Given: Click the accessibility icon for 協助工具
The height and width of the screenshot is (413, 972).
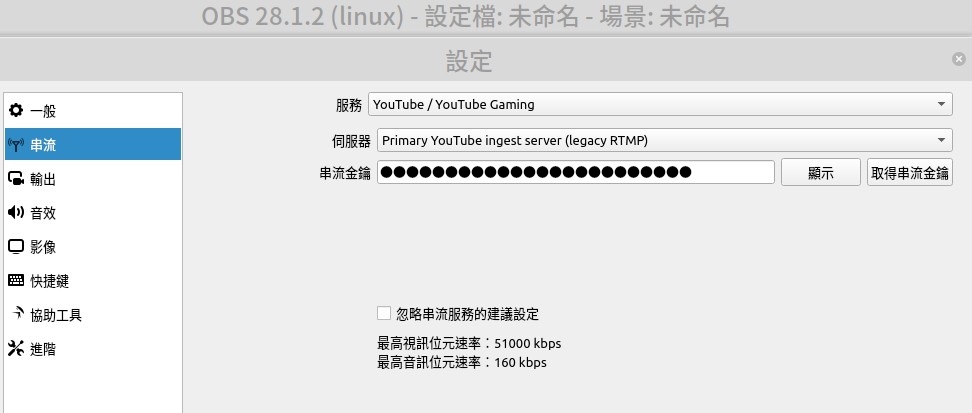Looking at the screenshot, I should pyautogui.click(x=17, y=314).
